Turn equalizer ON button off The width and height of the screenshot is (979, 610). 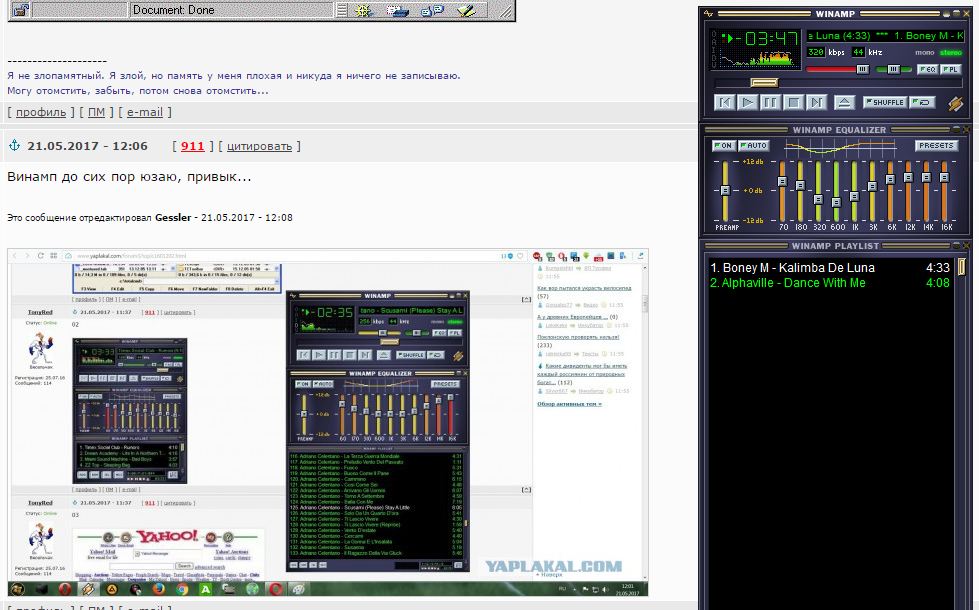(x=723, y=145)
